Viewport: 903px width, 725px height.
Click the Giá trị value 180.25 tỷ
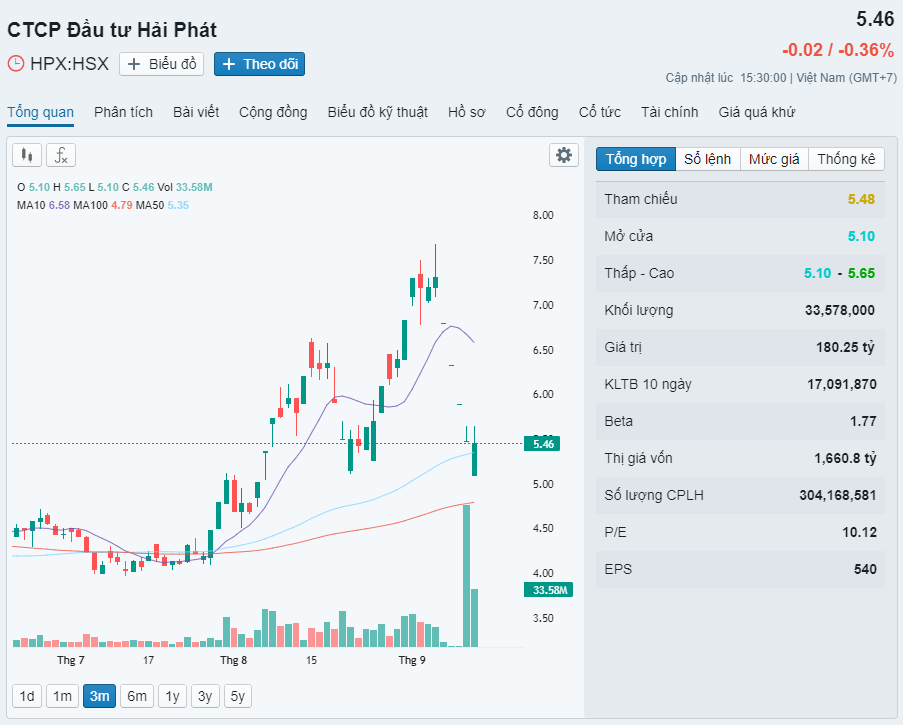[x=845, y=347]
